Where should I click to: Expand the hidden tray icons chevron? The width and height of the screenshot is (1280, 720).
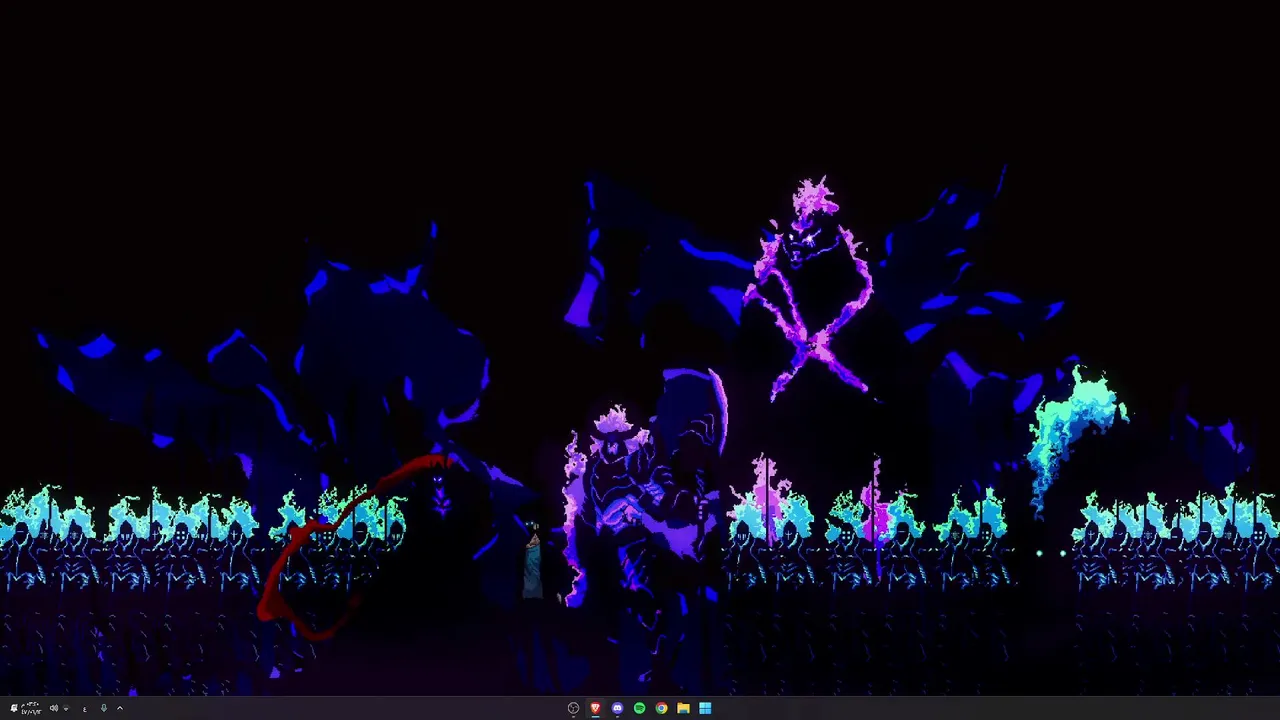point(120,708)
